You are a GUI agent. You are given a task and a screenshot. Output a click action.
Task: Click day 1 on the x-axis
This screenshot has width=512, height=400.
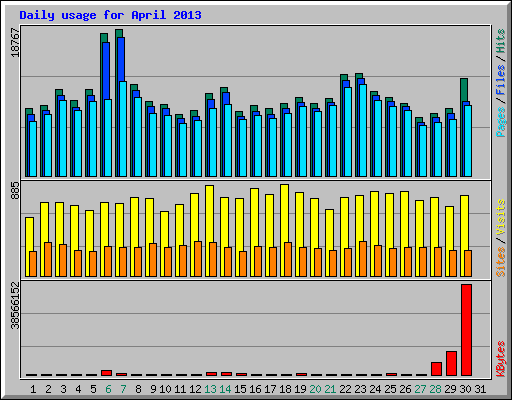pos(33,389)
